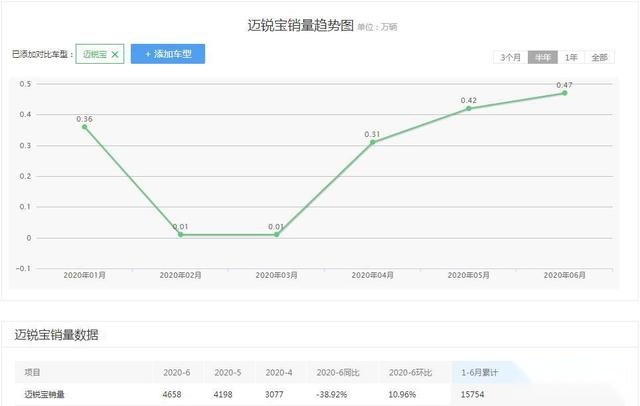
Task: Click the 迈锐宝销量数据 section heading
Action: [x=57, y=335]
